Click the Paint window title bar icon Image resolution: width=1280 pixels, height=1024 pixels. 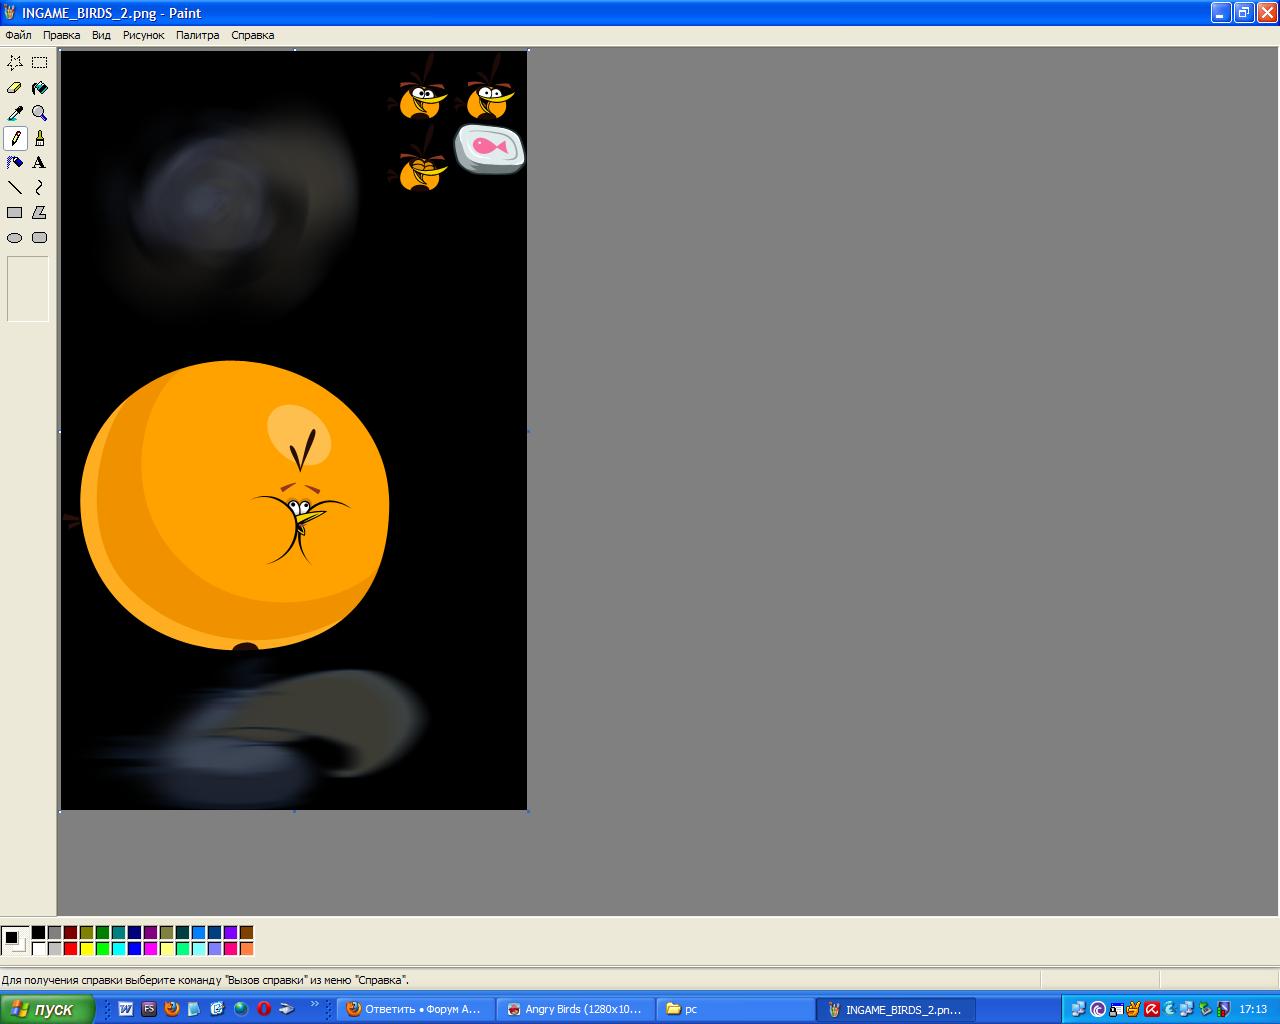(10, 13)
